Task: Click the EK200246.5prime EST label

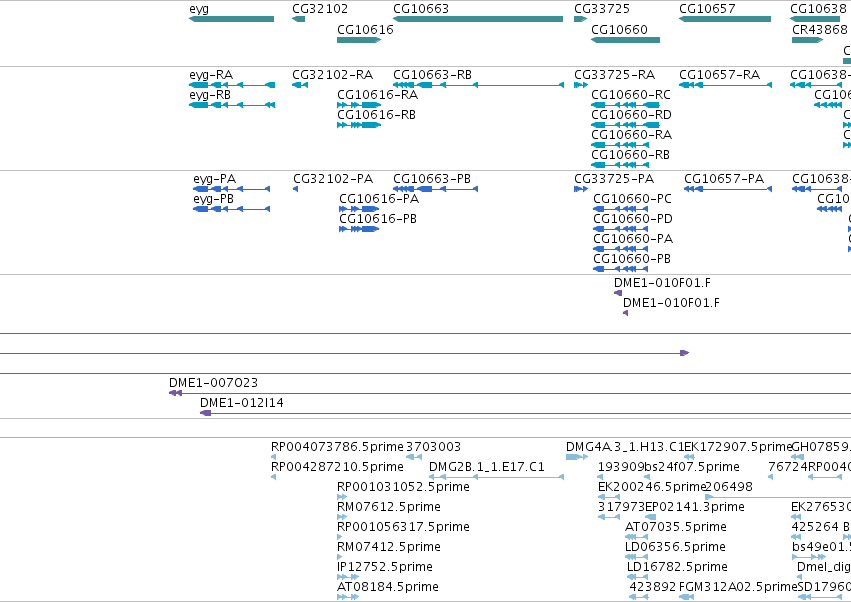Action: 652,487
